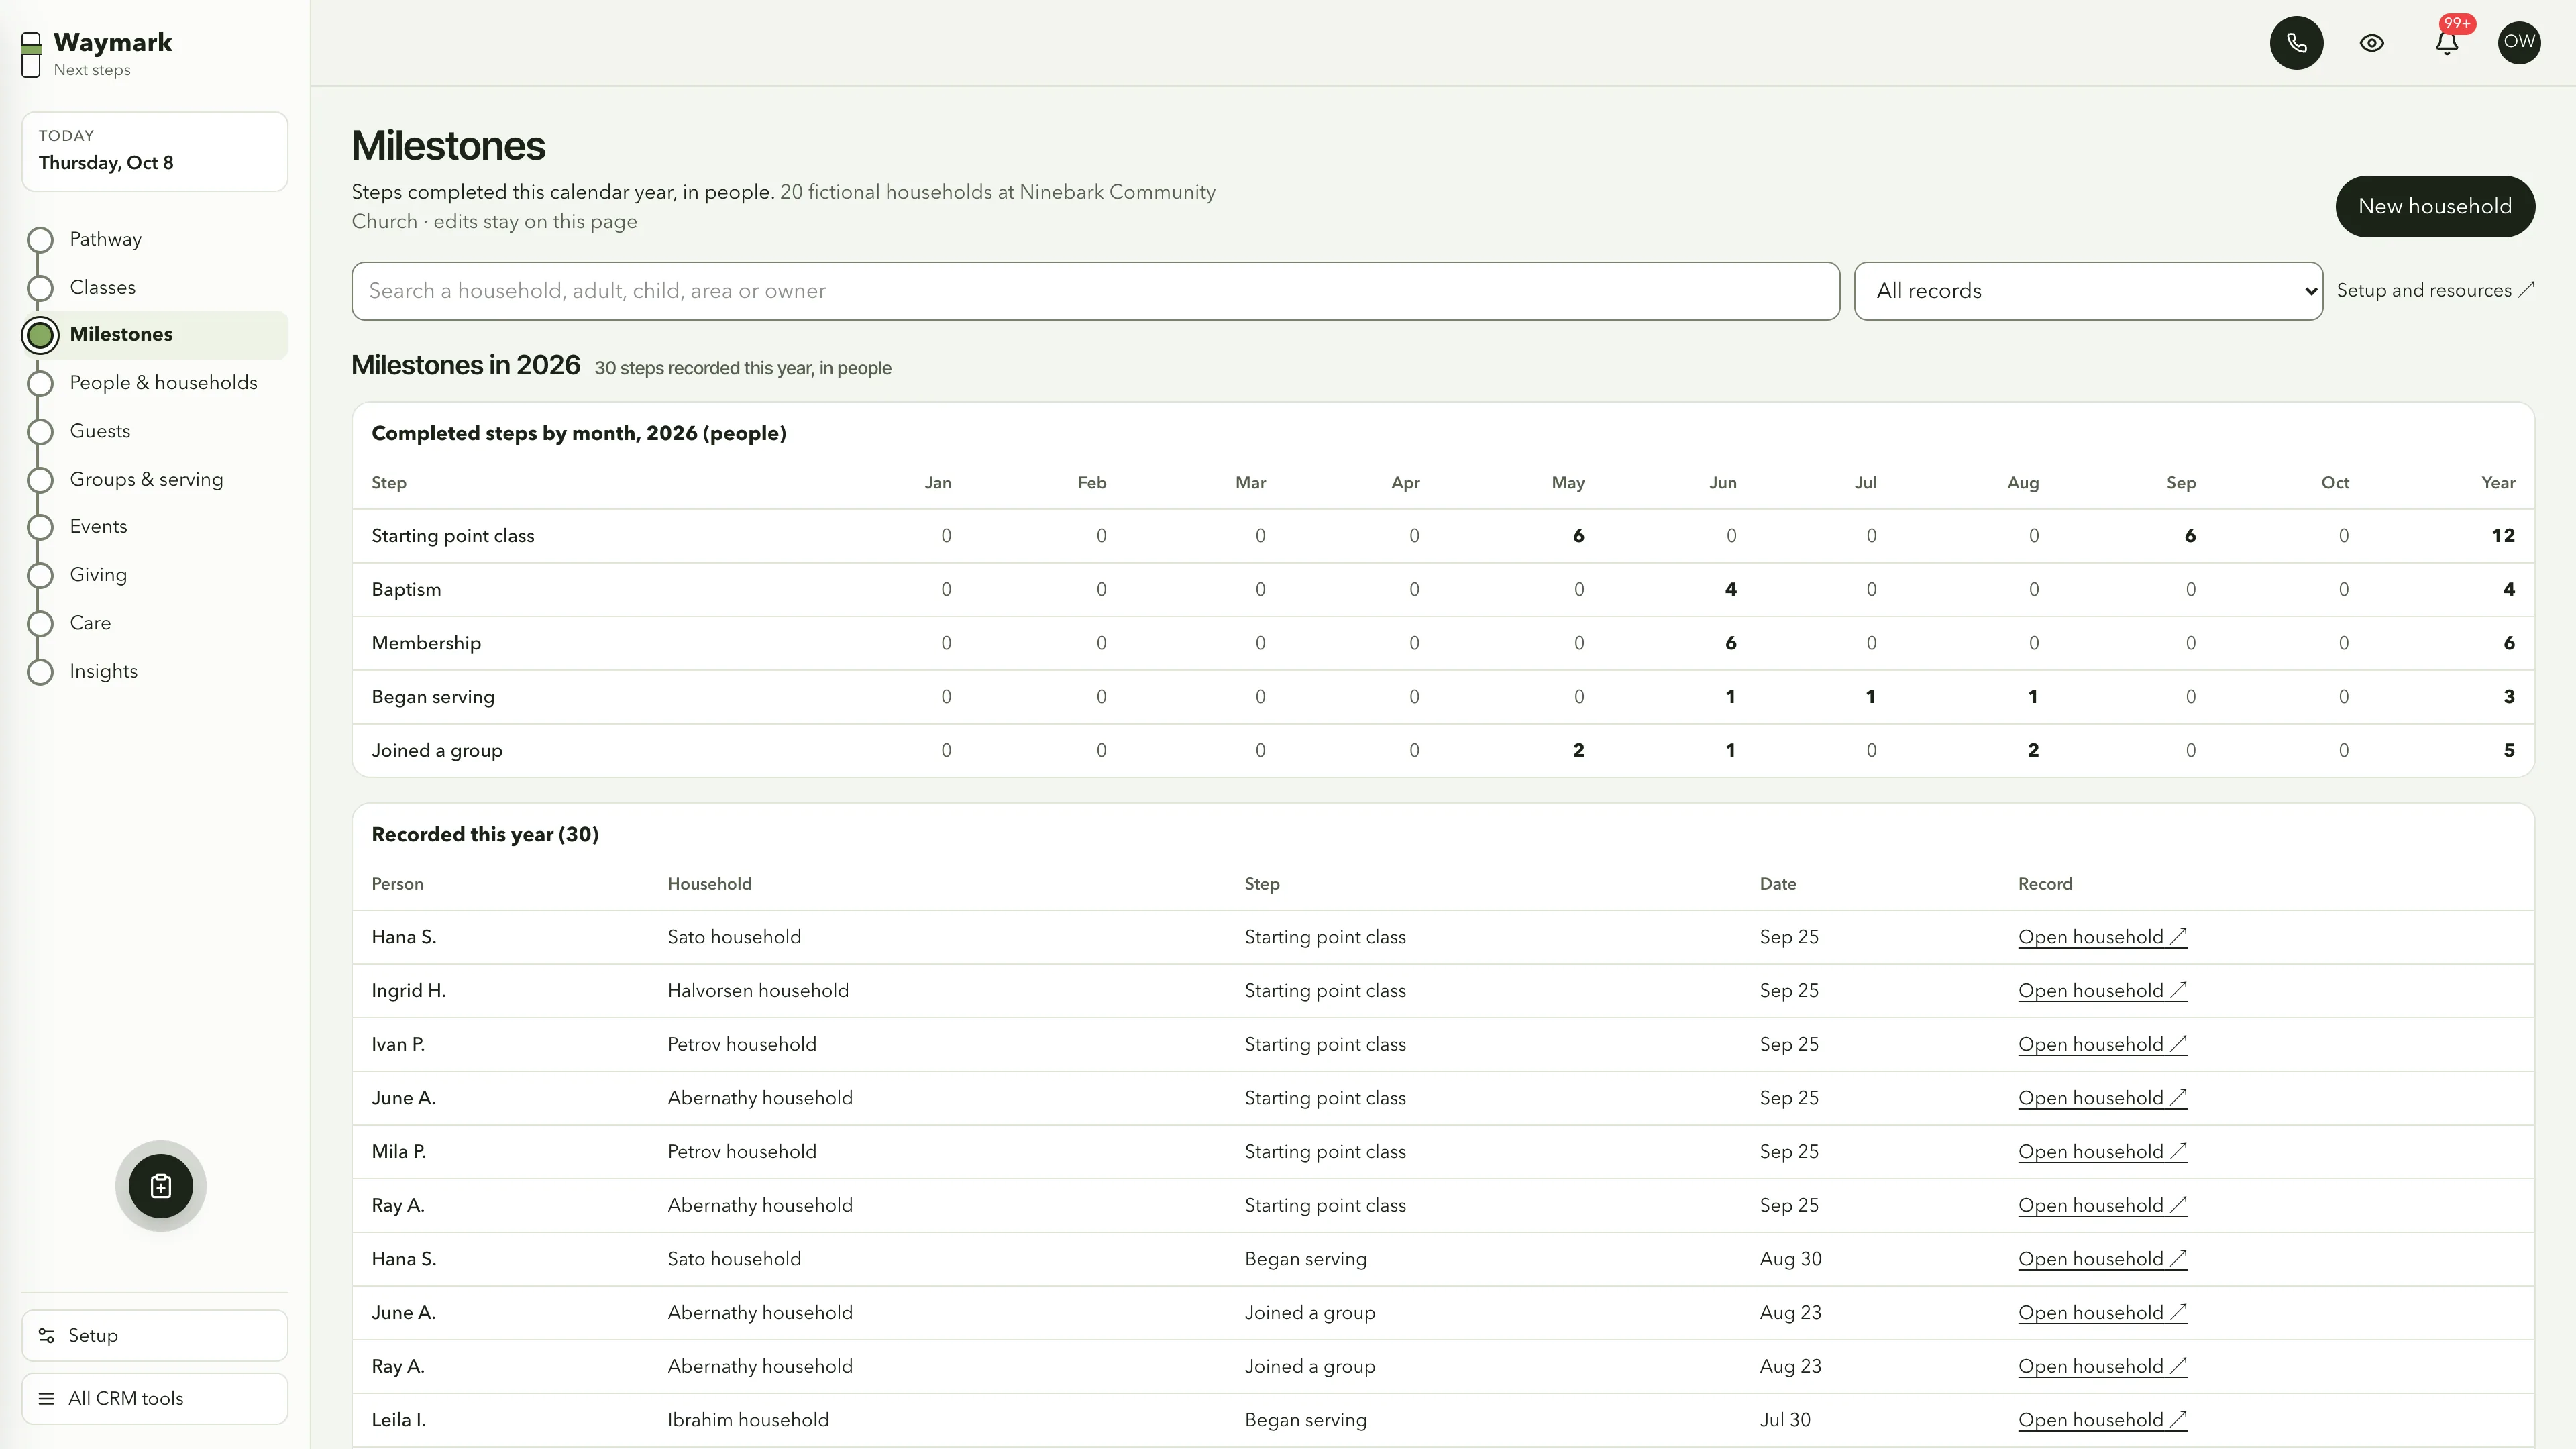Open the Giving section
The height and width of the screenshot is (1449, 2576).
pyautogui.click(x=155, y=574)
